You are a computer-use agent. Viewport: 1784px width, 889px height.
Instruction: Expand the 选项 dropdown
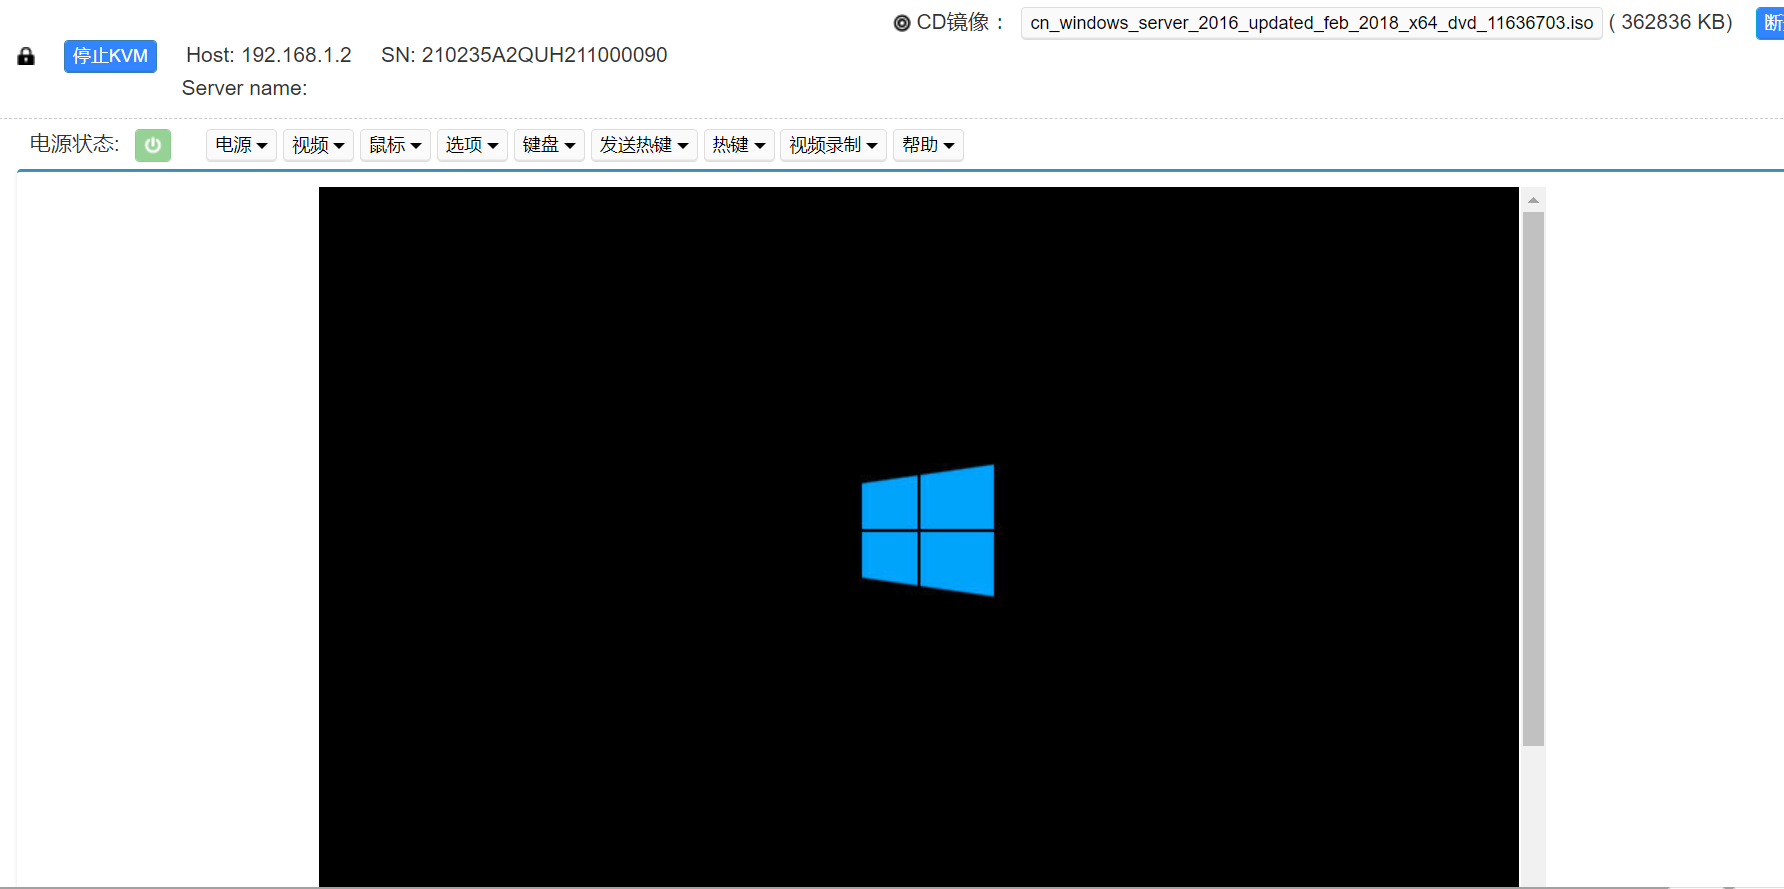472,145
